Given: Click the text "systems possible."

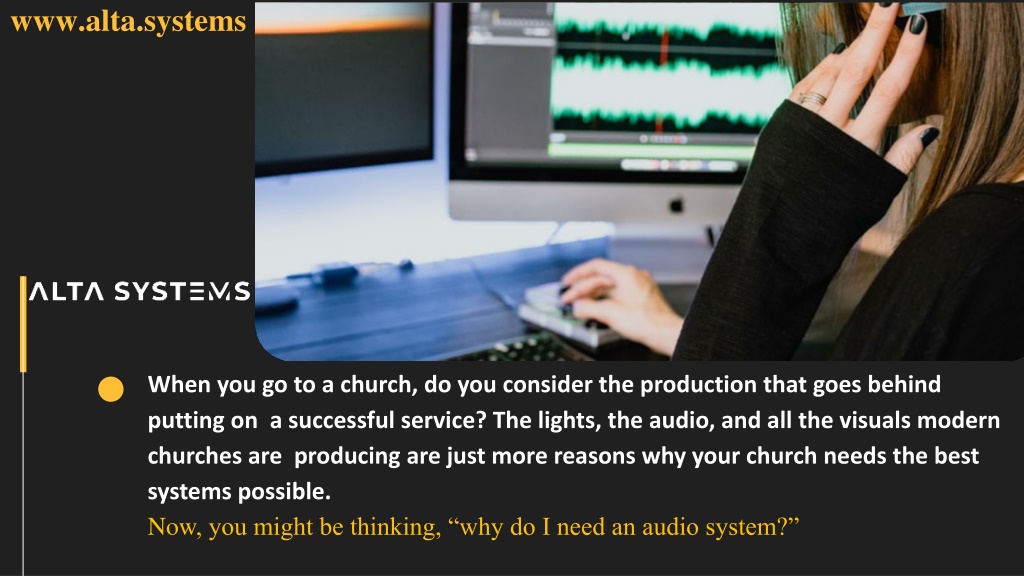Looking at the screenshot, I should click(239, 492).
